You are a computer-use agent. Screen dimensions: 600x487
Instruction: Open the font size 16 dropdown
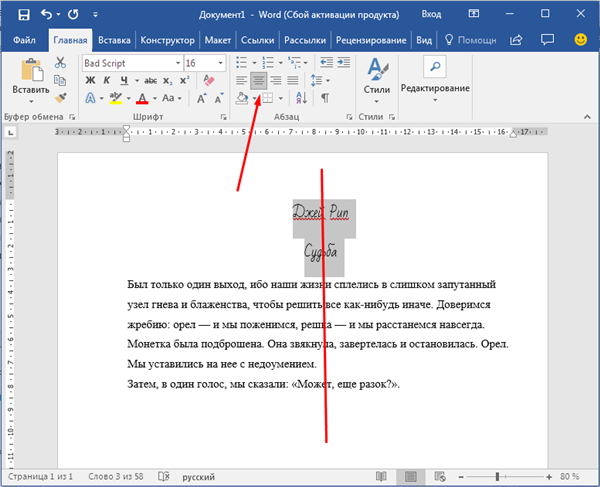point(220,63)
